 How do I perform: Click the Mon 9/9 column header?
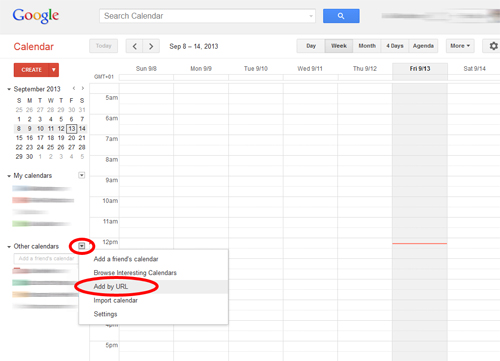point(201,69)
